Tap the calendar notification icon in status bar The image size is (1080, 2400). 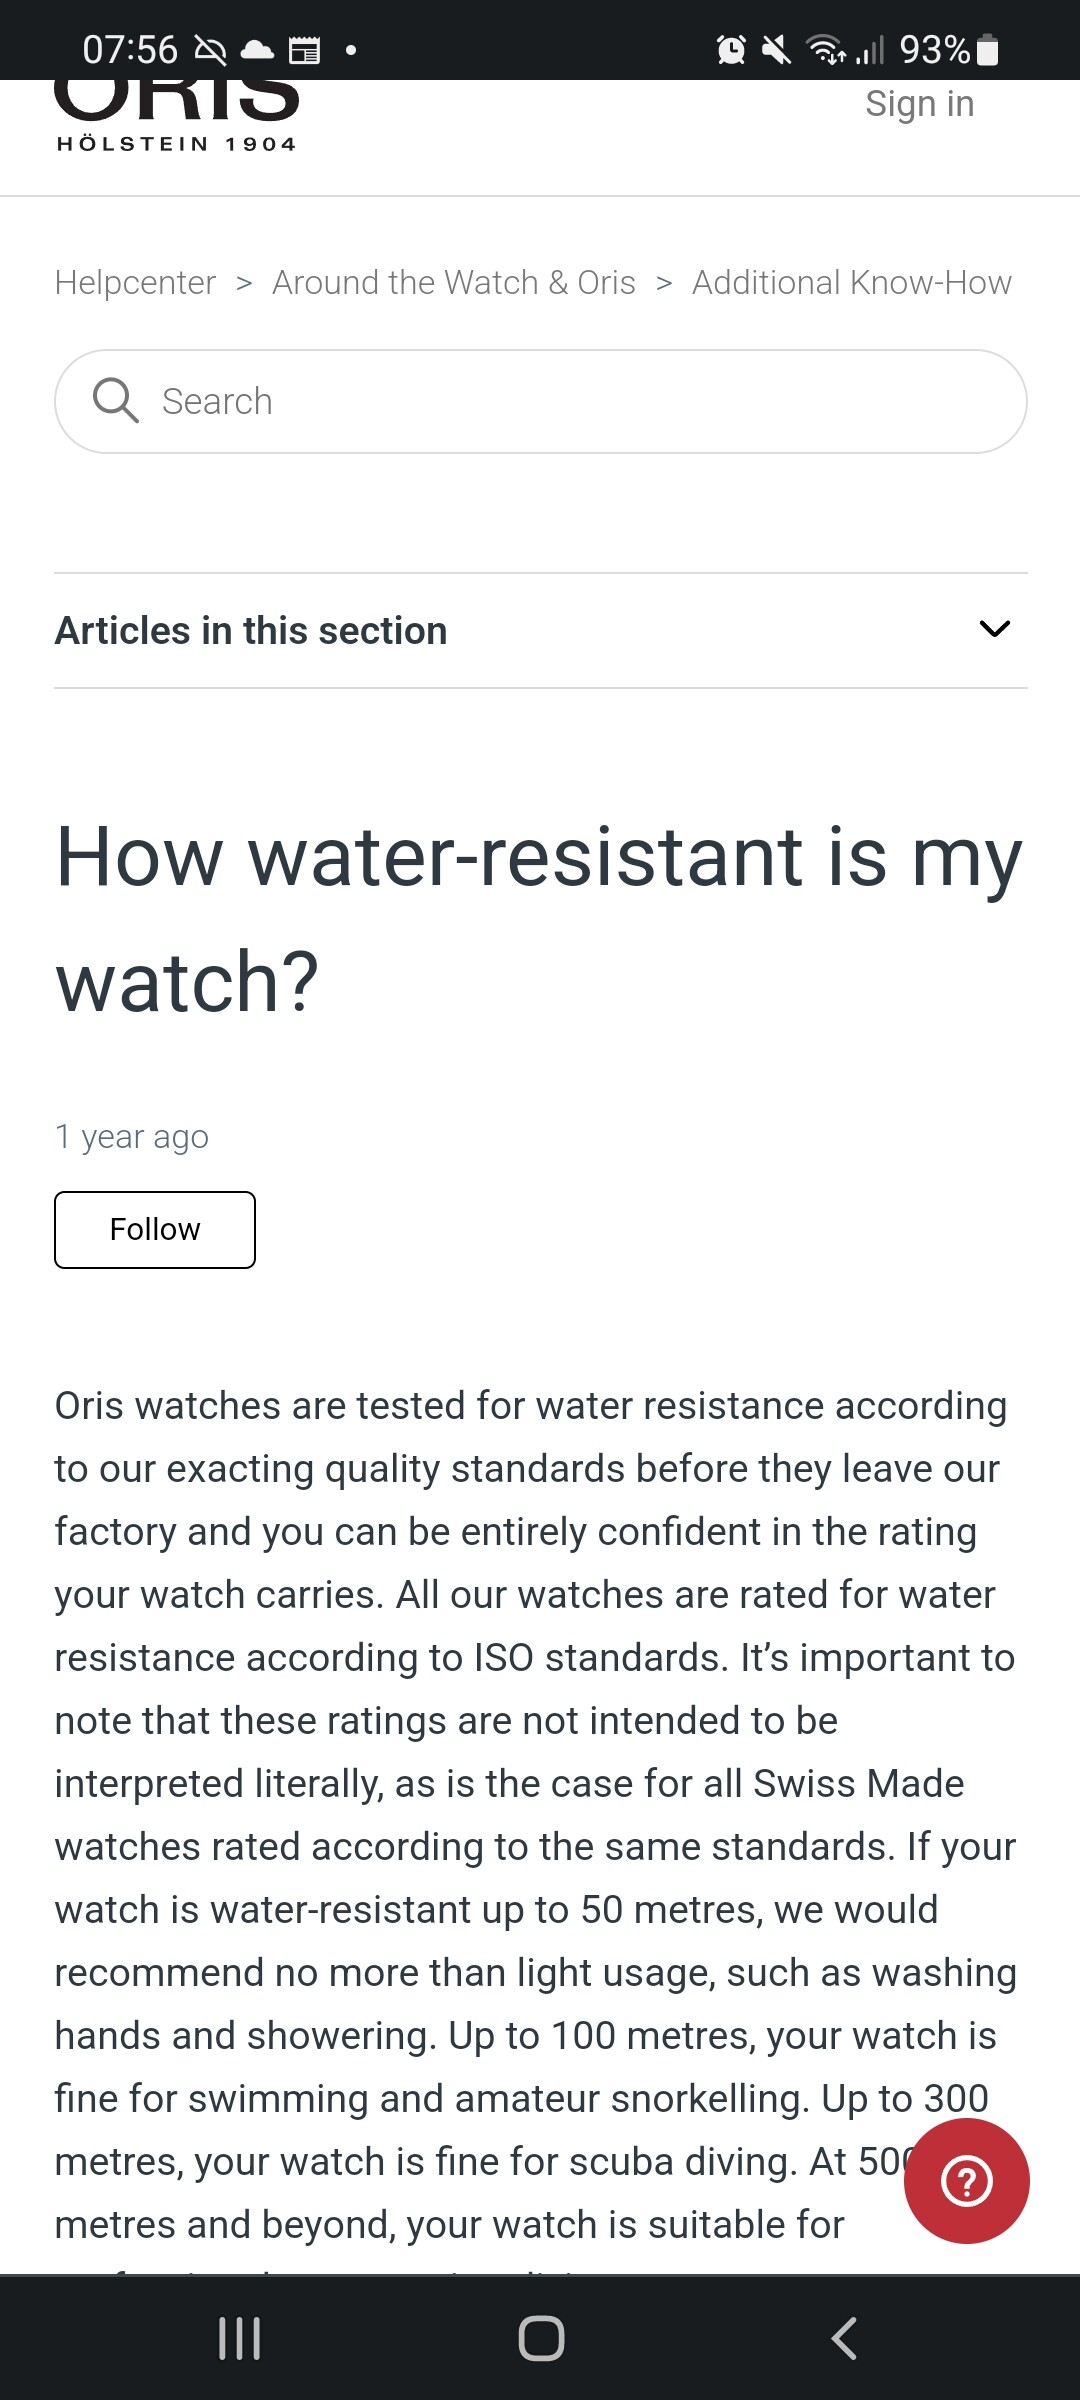point(304,50)
